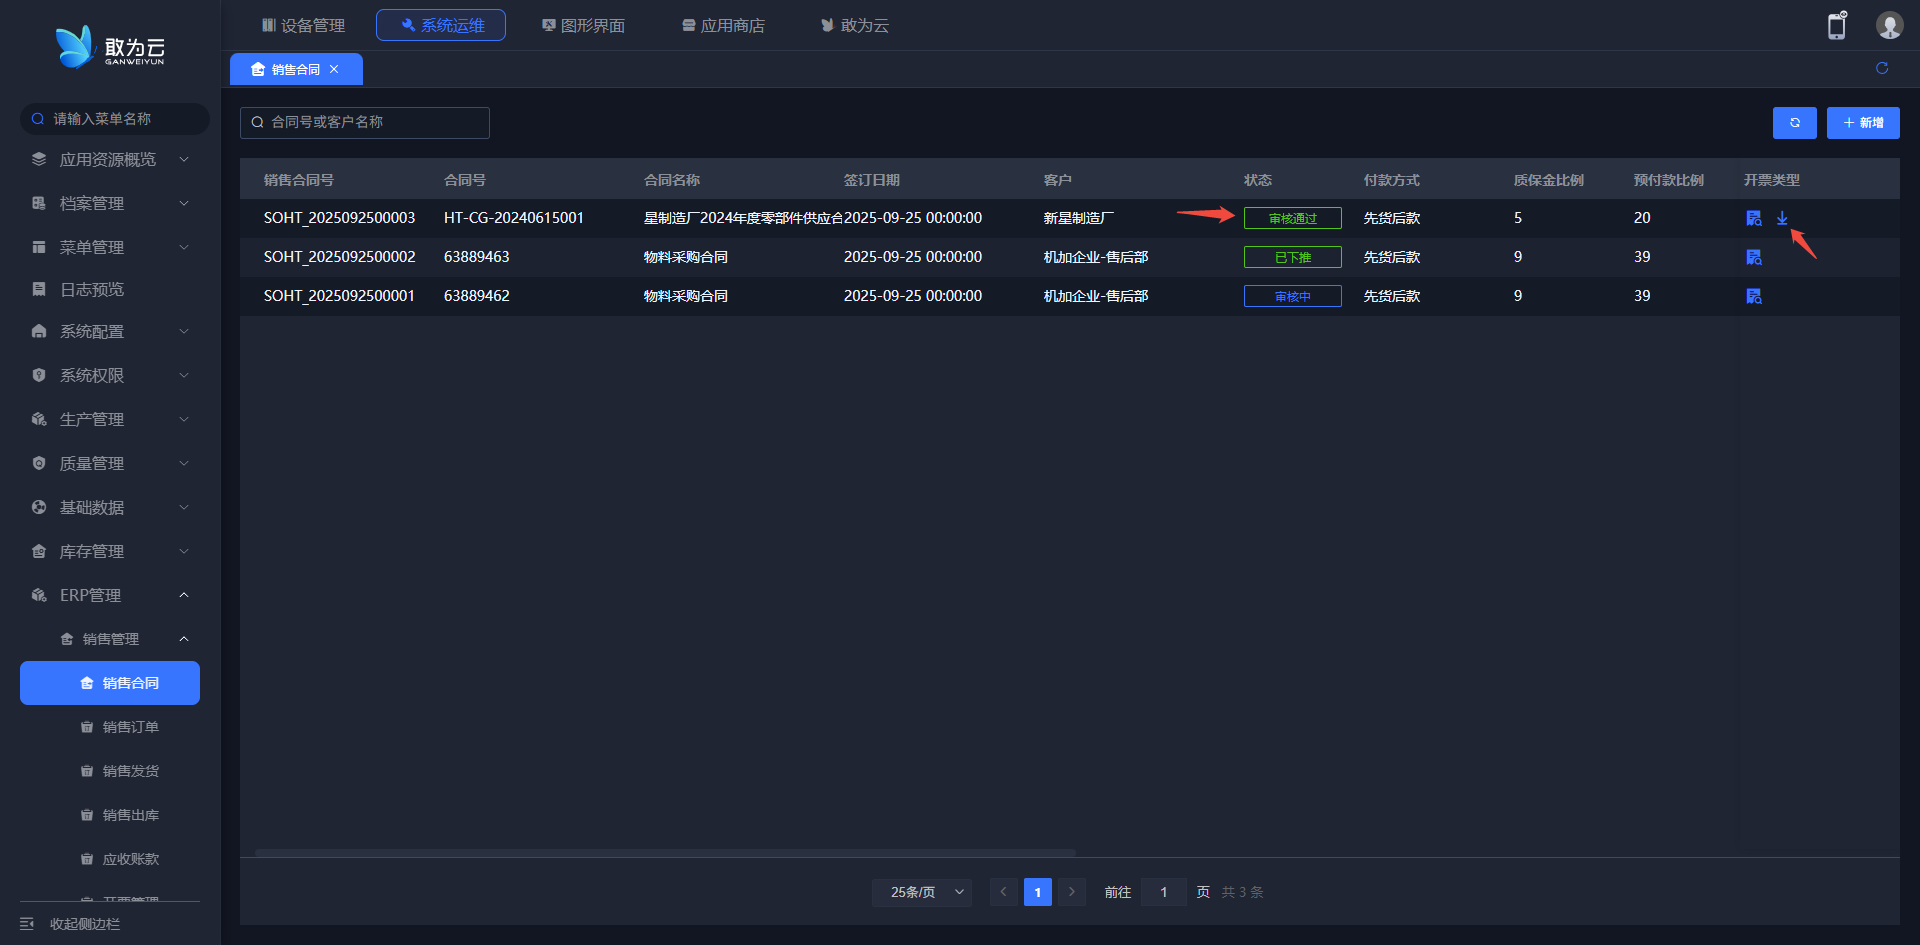Collapse the ERP管理 menu section
Viewport: 1920px width, 945px height.
click(110, 595)
